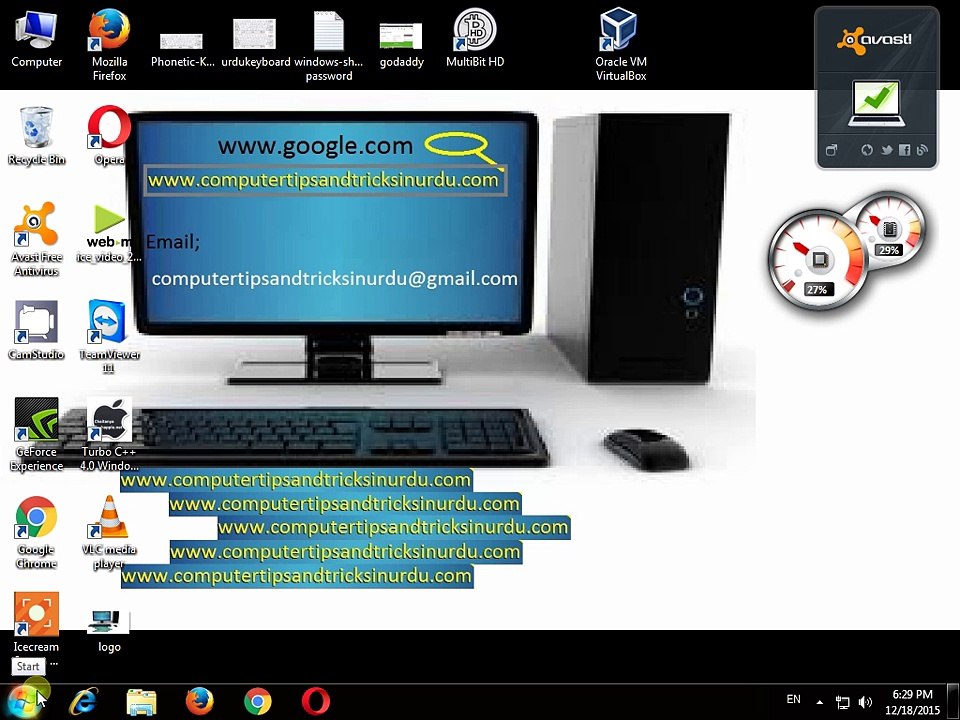Select the logo desktop file
The width and height of the screenshot is (960, 720).
109,631
